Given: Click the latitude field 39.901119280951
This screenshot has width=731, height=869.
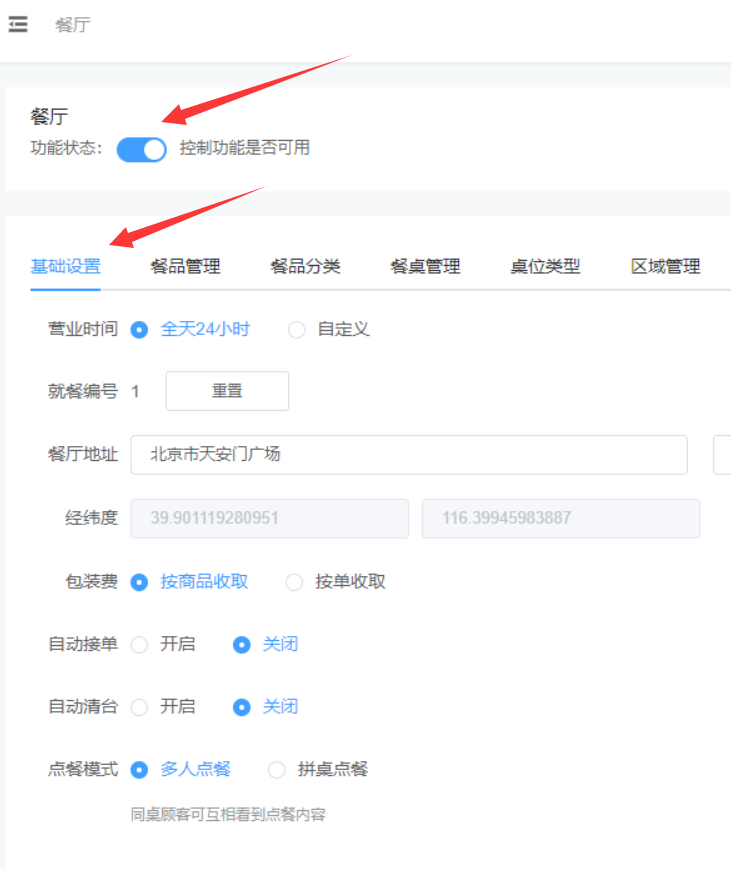Looking at the screenshot, I should coord(270,518).
